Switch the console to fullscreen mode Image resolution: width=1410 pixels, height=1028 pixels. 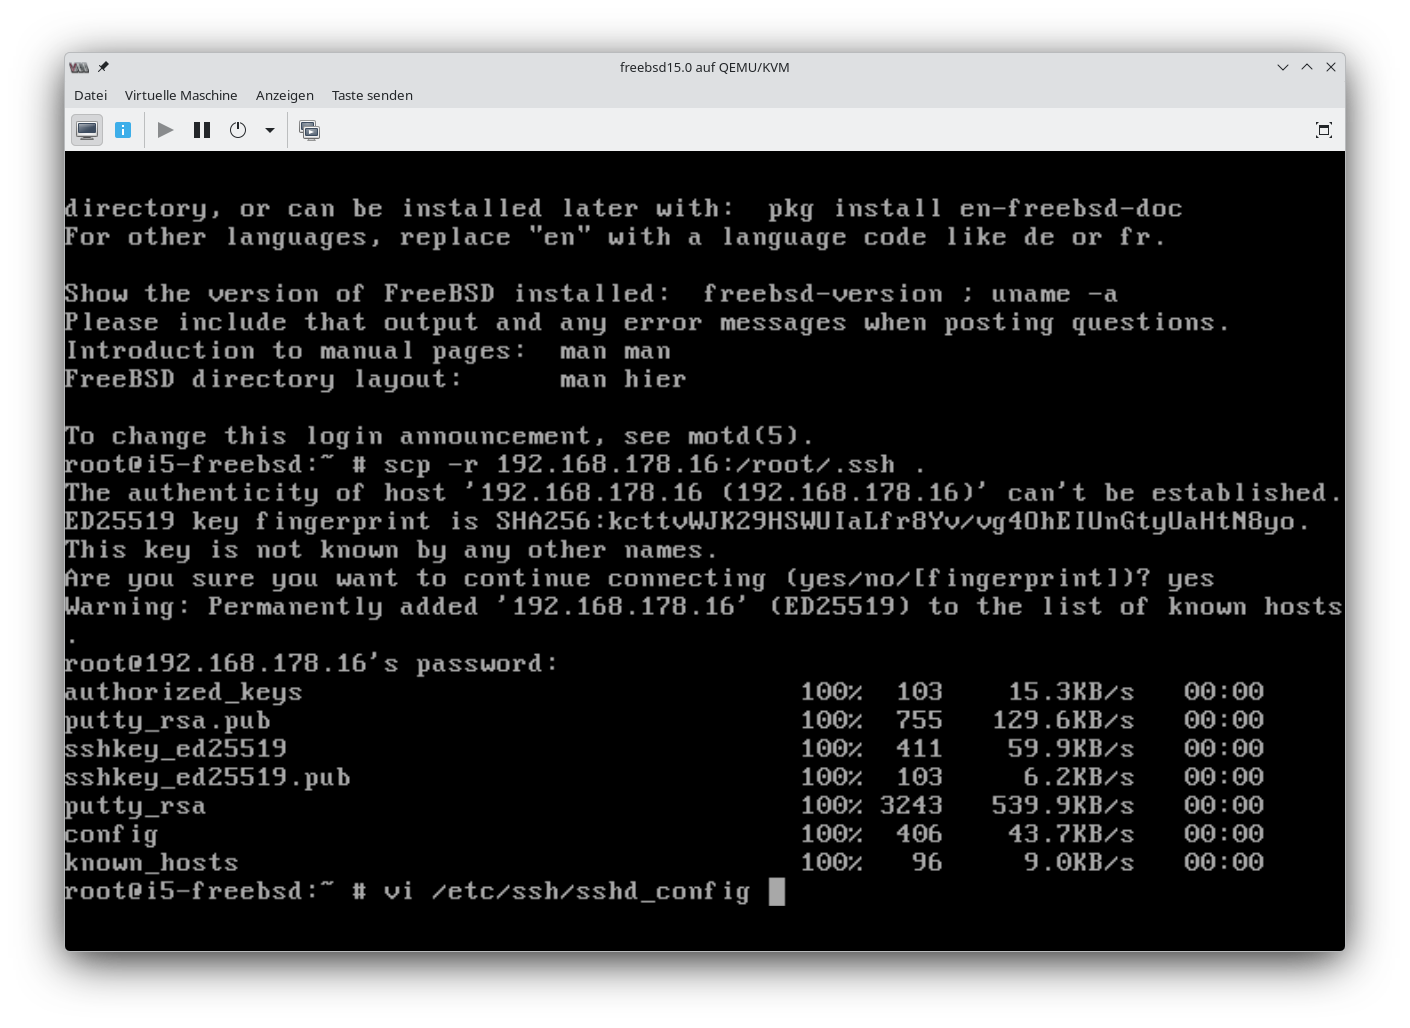pos(1324,130)
